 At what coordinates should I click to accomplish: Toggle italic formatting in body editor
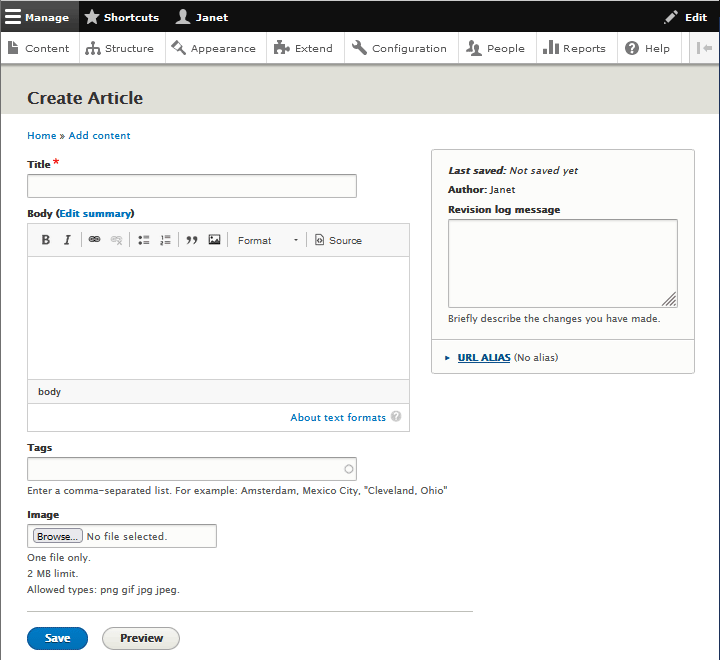point(67,240)
